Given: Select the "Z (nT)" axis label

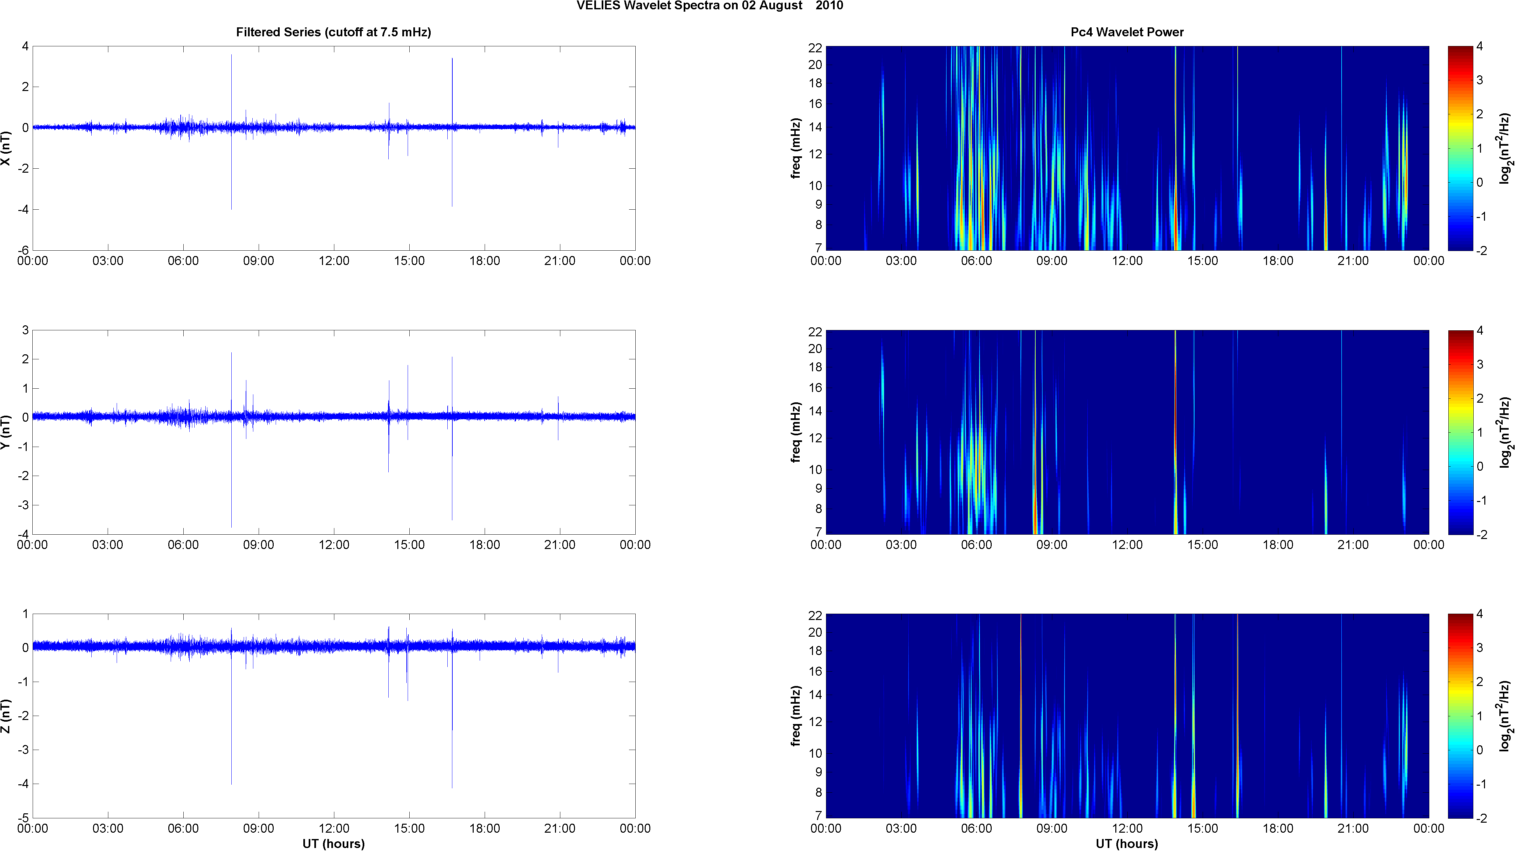Looking at the screenshot, I should (x=7, y=716).
